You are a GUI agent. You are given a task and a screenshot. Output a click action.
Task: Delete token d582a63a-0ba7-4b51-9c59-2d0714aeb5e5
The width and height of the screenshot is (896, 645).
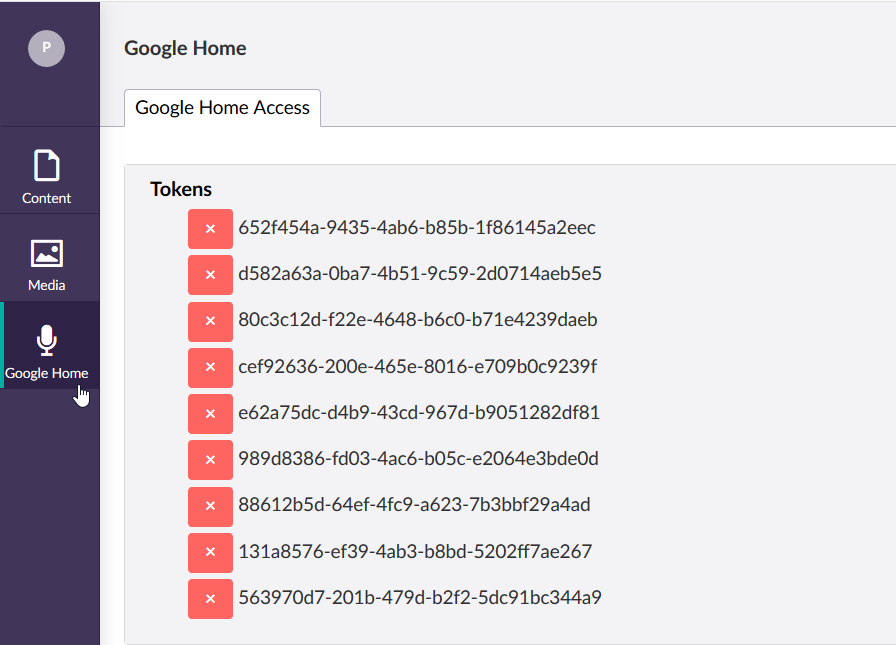coord(210,275)
